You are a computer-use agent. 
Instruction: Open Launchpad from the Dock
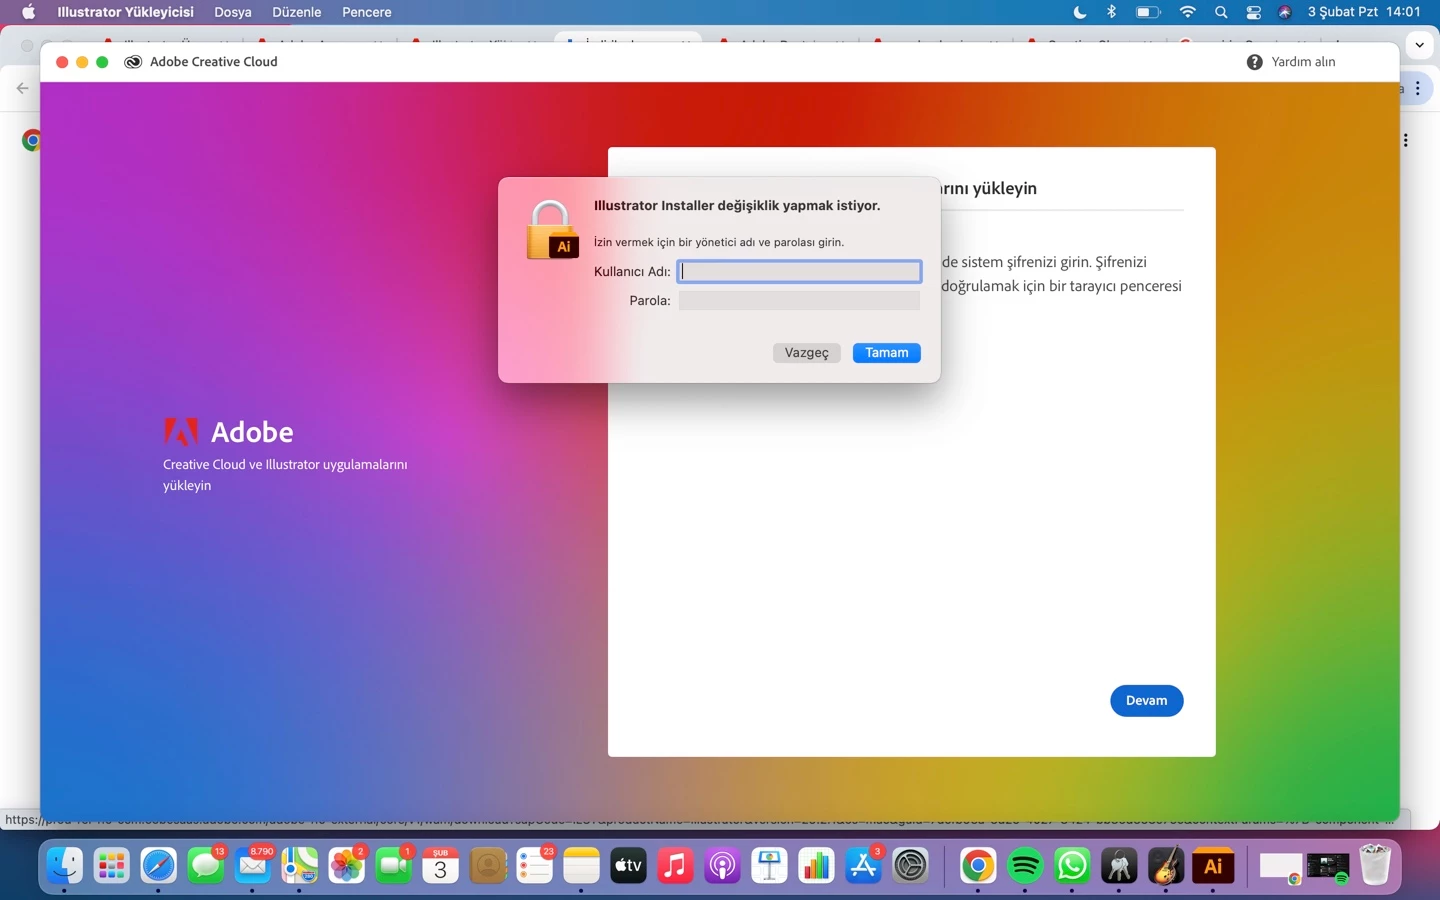pos(111,866)
